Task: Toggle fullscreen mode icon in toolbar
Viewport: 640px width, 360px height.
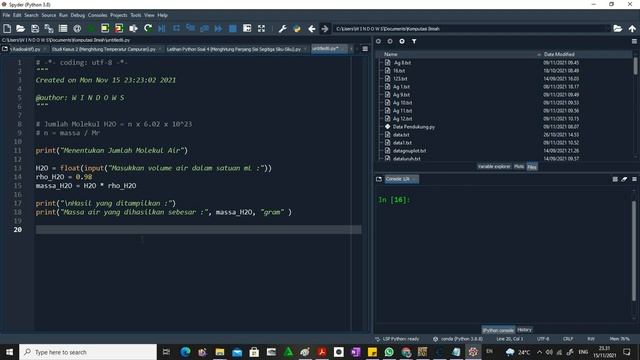Action: [x=261, y=29]
